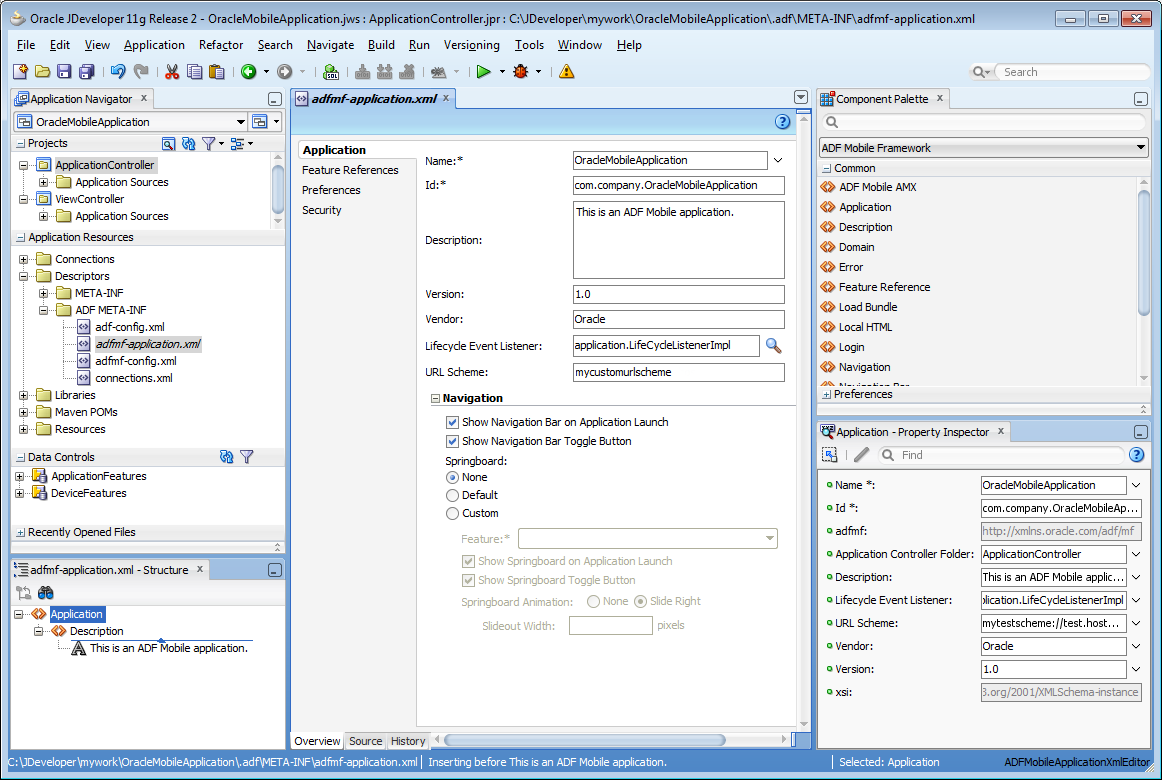This screenshot has height=780, width=1162.
Task: Open the Build menu
Action: coord(381,45)
